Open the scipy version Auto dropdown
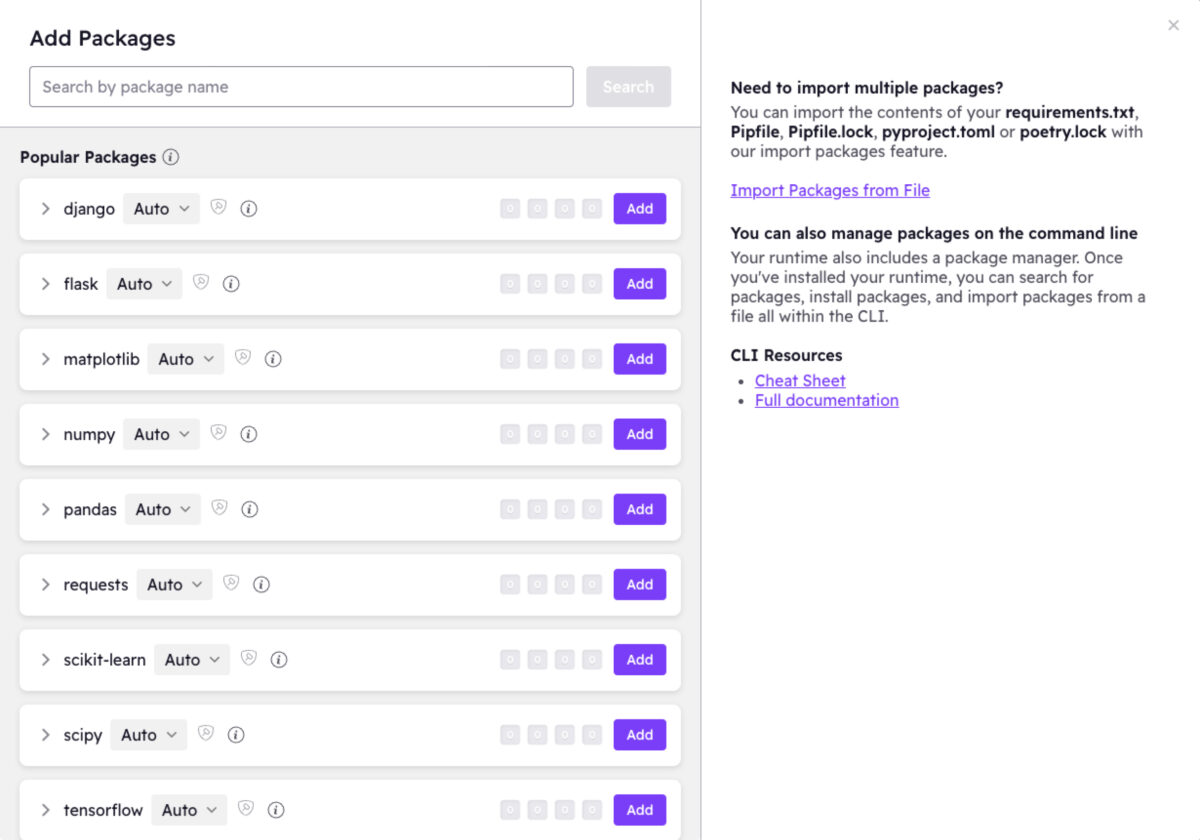 pos(148,735)
